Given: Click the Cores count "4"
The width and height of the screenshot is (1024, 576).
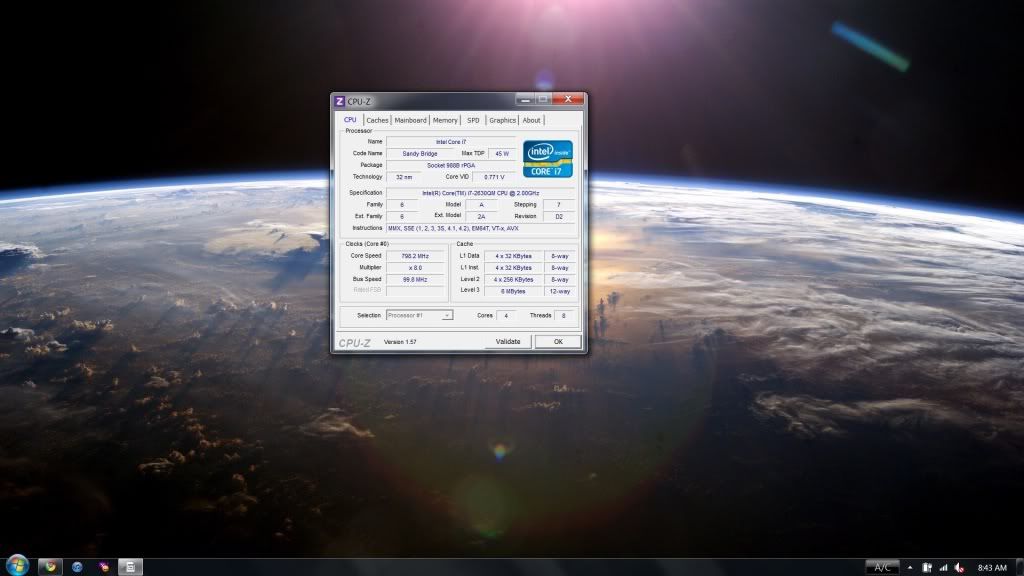Looking at the screenshot, I should (505, 315).
